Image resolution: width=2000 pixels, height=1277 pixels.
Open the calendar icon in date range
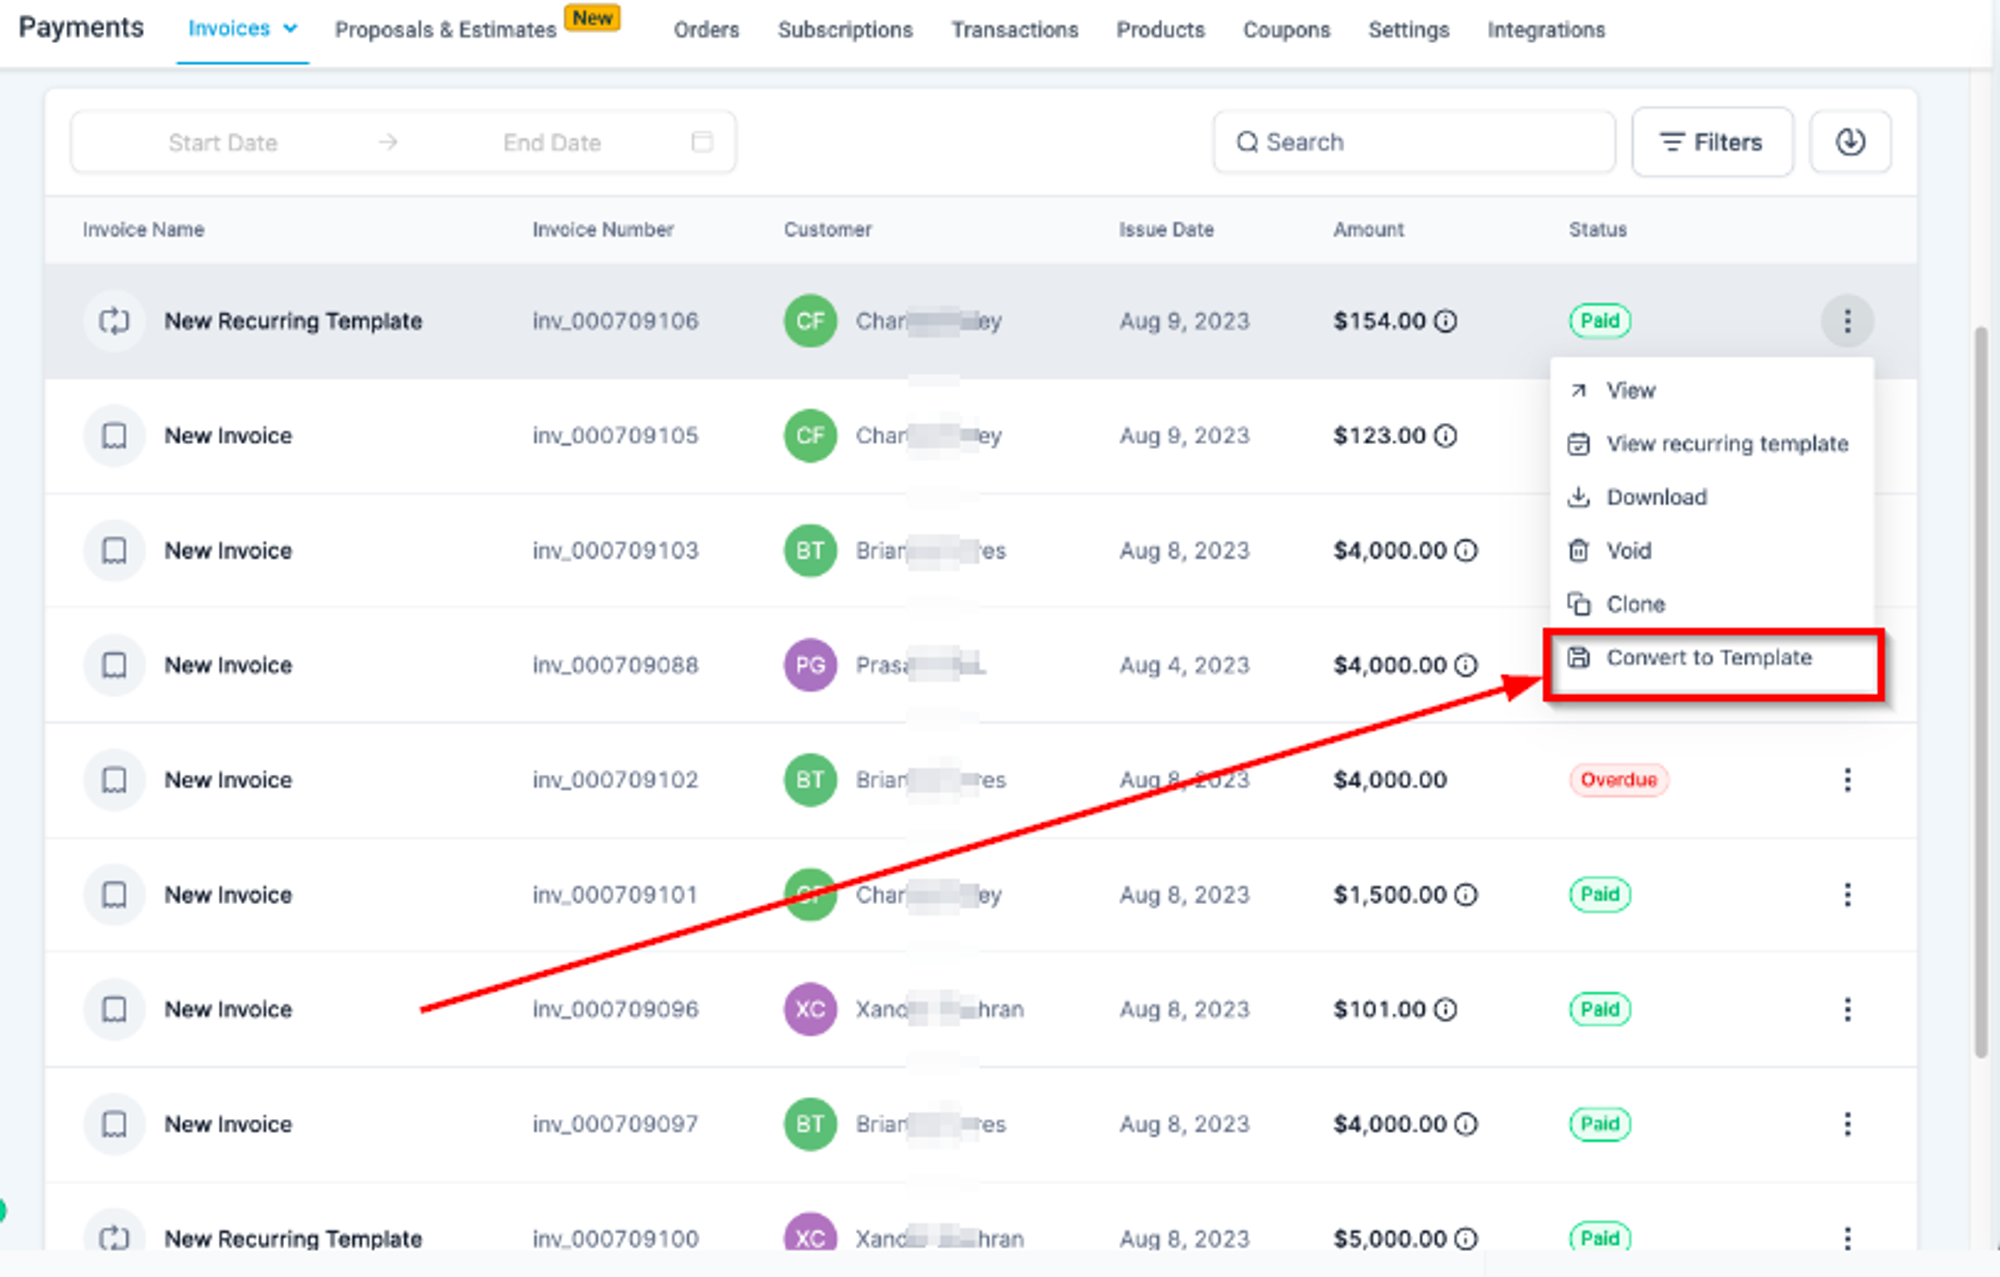[x=702, y=142]
